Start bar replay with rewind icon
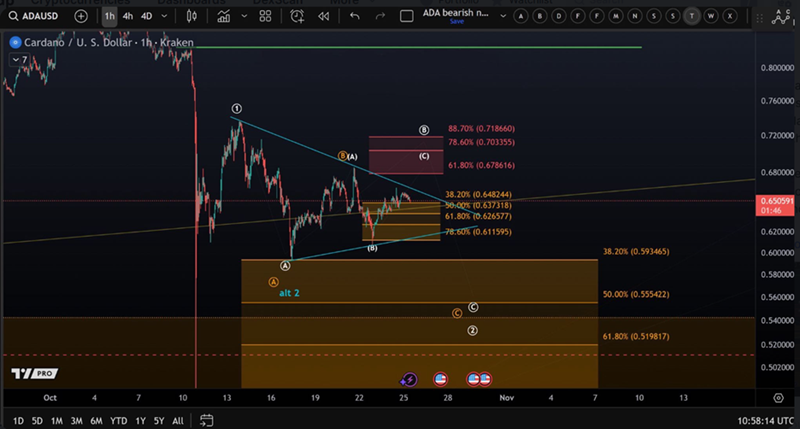Image resolution: width=800 pixels, height=429 pixels. (323, 16)
